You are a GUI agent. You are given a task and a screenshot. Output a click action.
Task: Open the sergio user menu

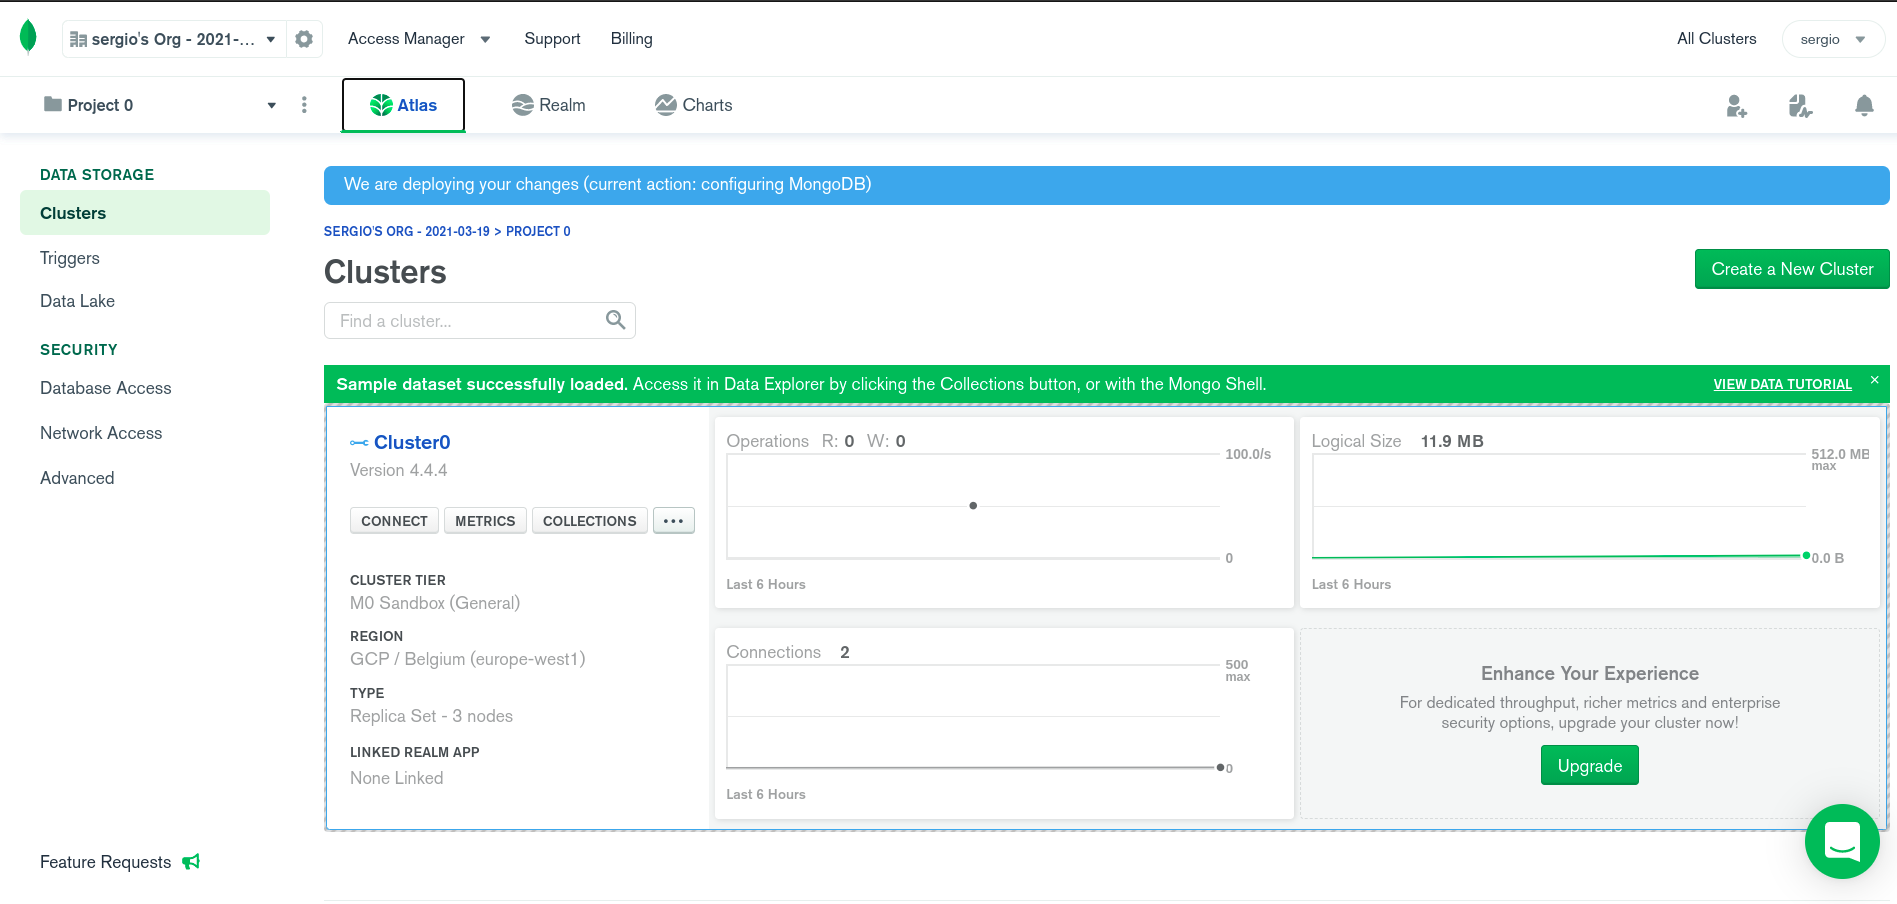coord(1832,39)
